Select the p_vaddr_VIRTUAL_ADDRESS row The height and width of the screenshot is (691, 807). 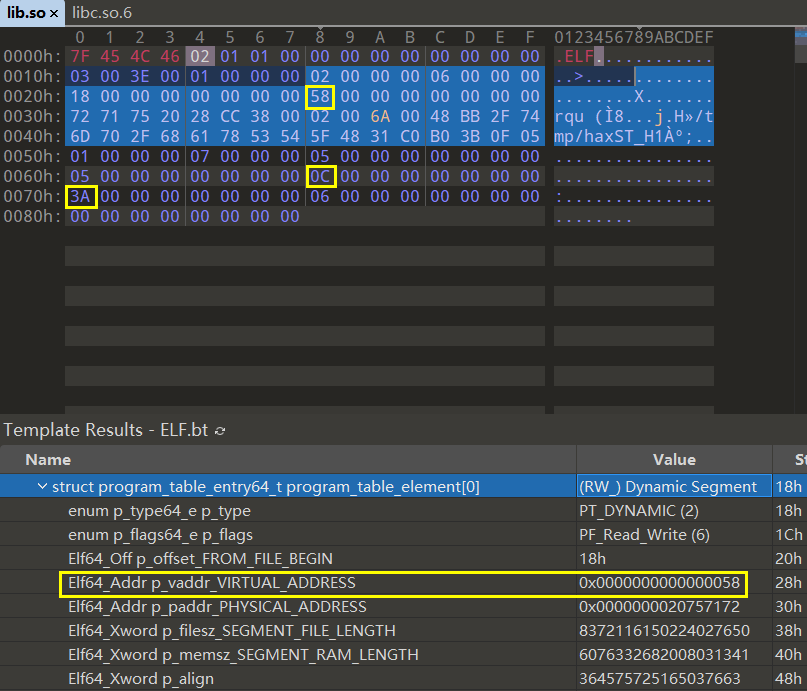pos(211,583)
